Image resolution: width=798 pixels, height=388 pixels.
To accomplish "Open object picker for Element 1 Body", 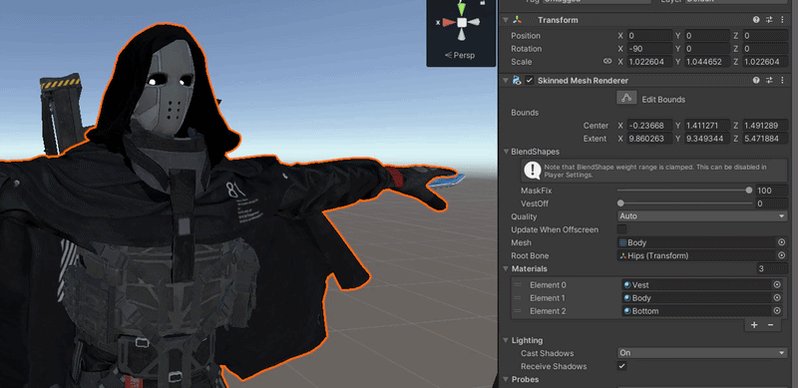I will (x=777, y=298).
